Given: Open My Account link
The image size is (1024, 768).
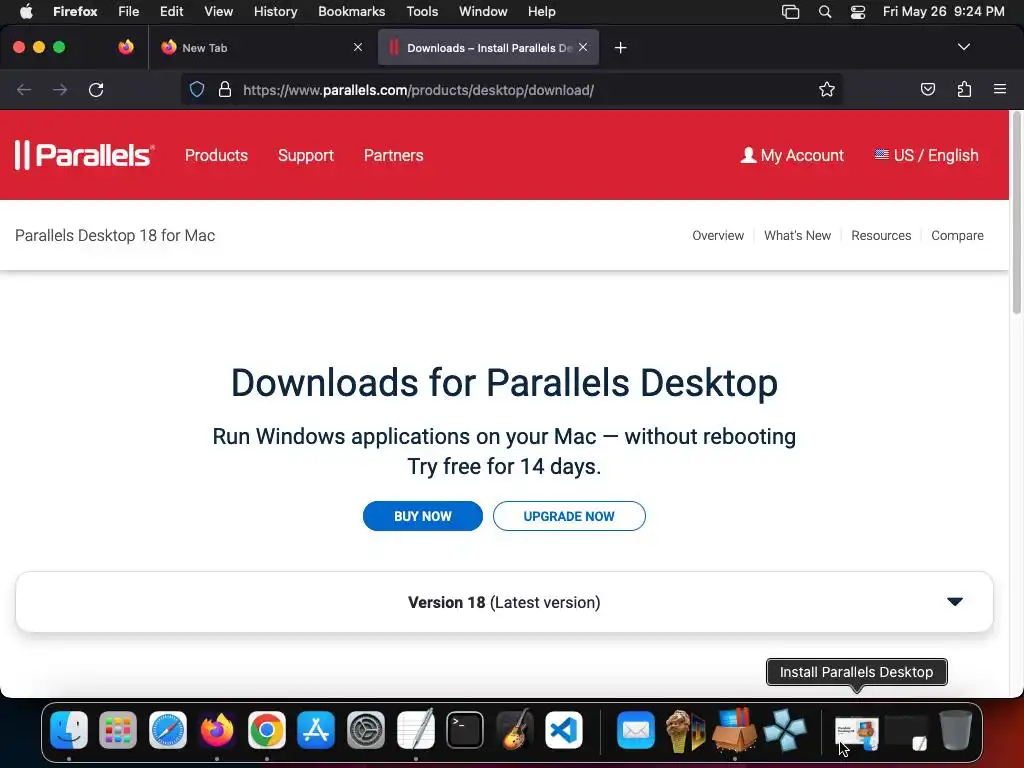Looking at the screenshot, I should (x=792, y=155).
